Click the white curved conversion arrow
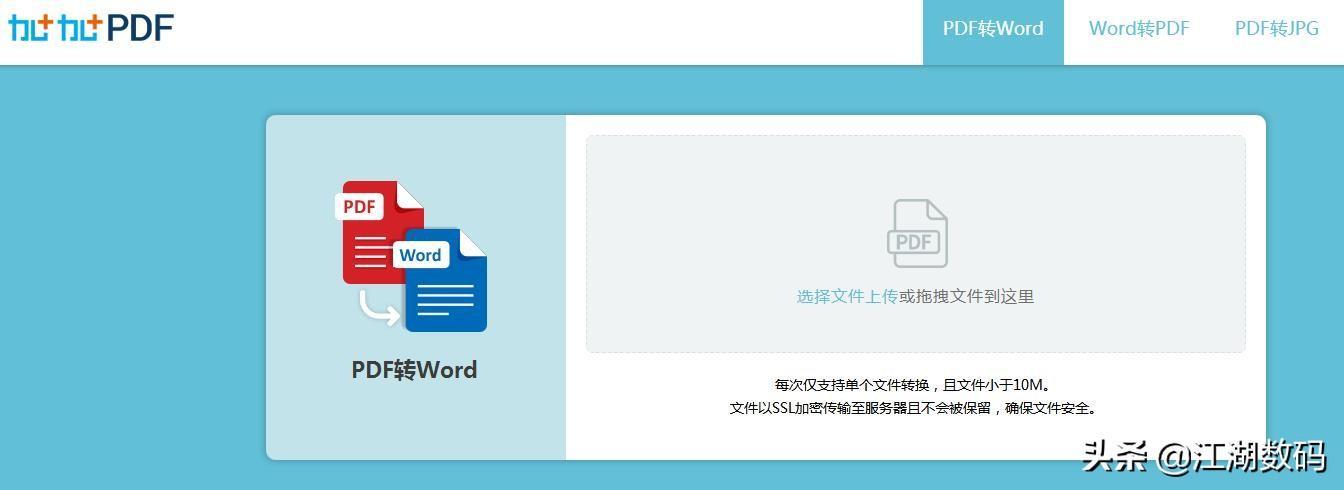Screen dimensions: 1344x490 tap(377, 307)
